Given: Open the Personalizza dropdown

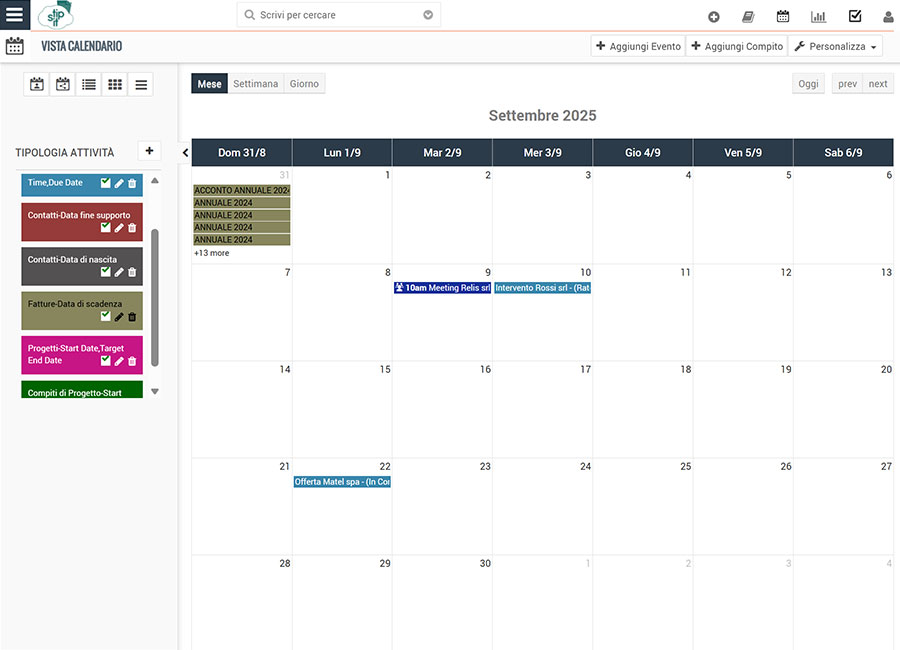Looking at the screenshot, I should [x=836, y=47].
